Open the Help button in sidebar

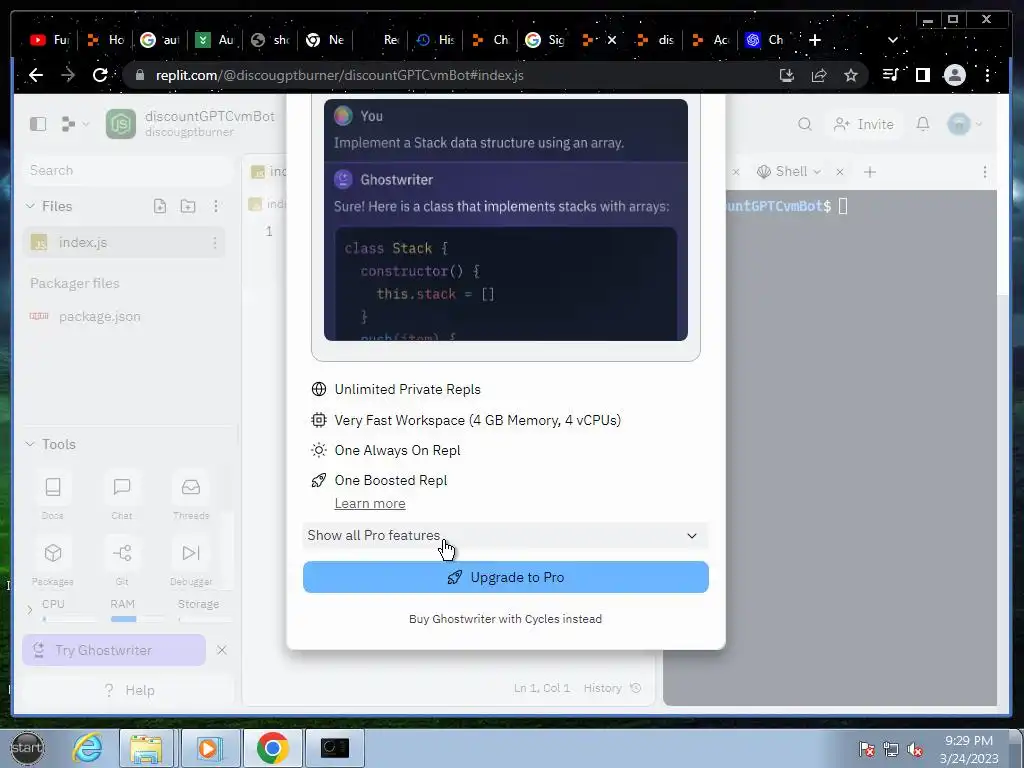(x=129, y=690)
